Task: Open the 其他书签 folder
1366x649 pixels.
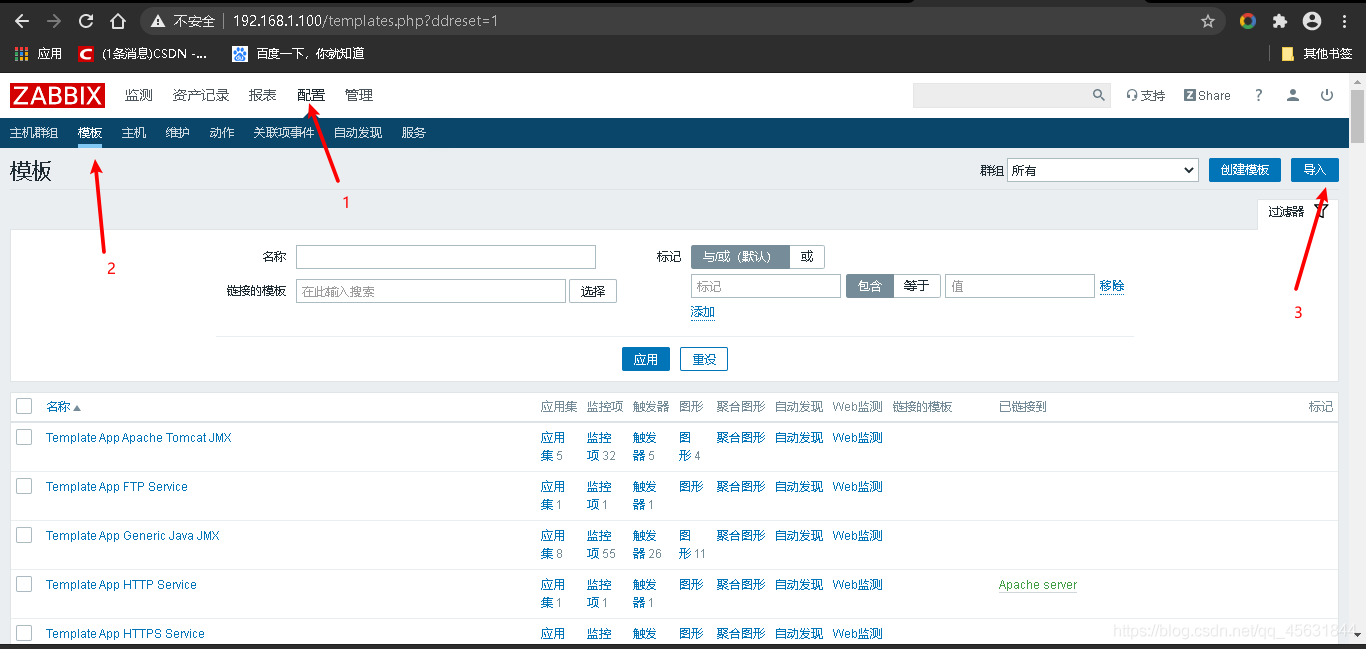Action: (x=1317, y=53)
